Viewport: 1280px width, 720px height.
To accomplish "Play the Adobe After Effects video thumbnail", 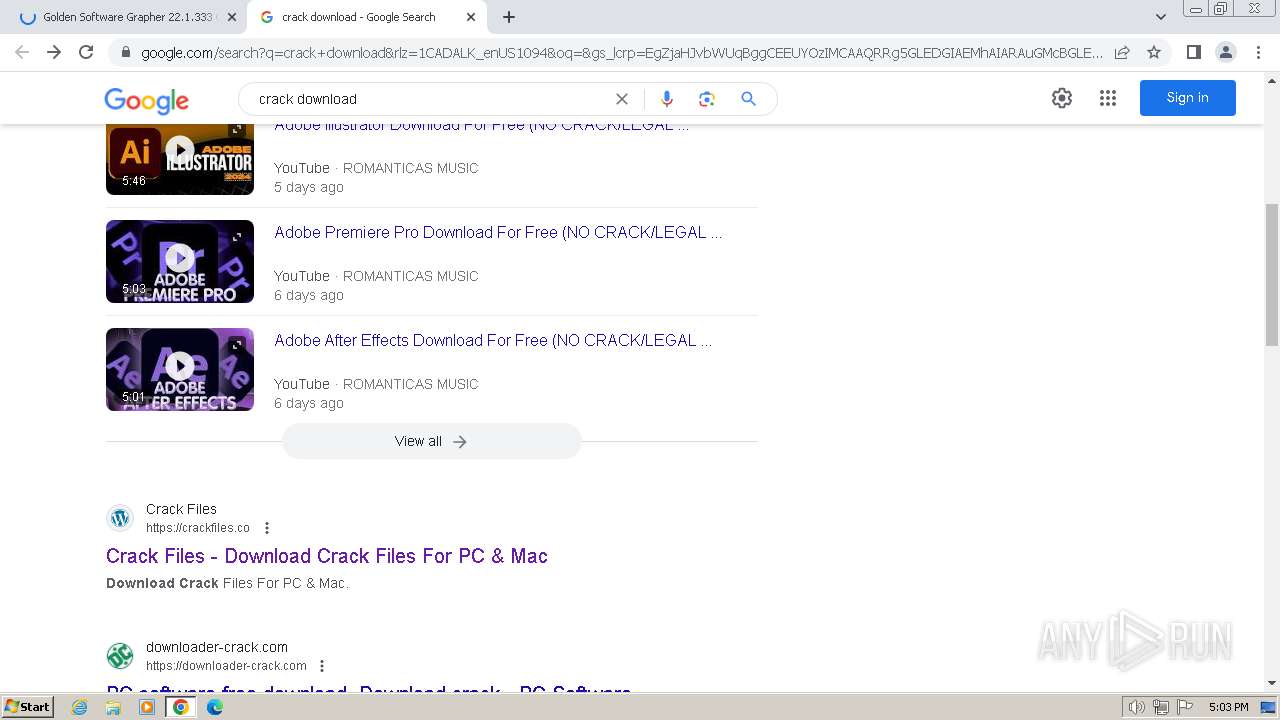I will pos(180,369).
